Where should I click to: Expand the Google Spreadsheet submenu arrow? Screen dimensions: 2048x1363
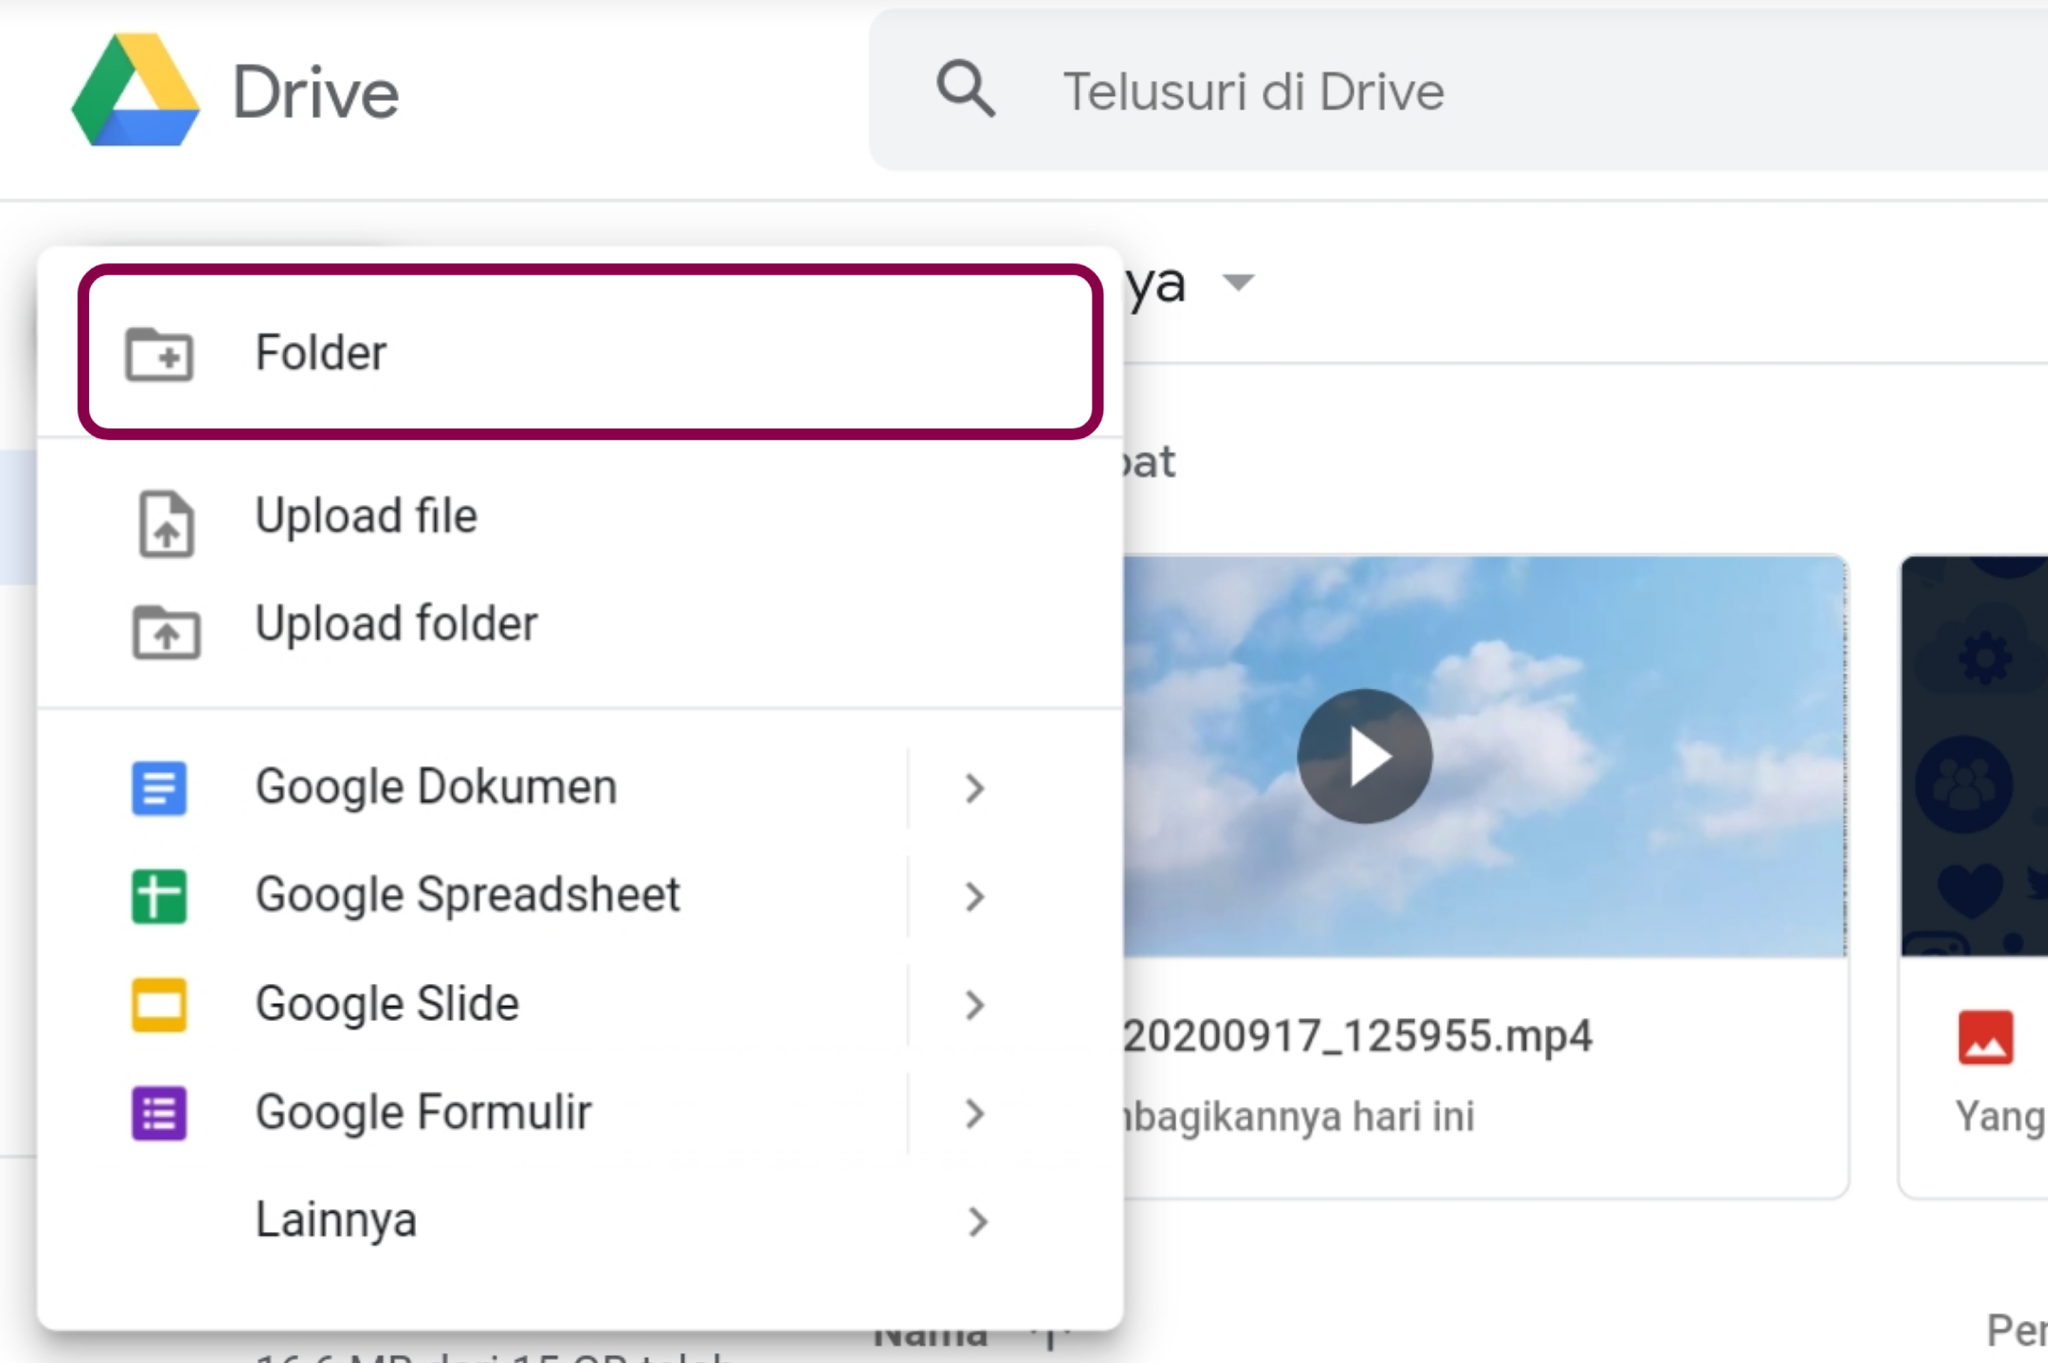click(x=975, y=897)
